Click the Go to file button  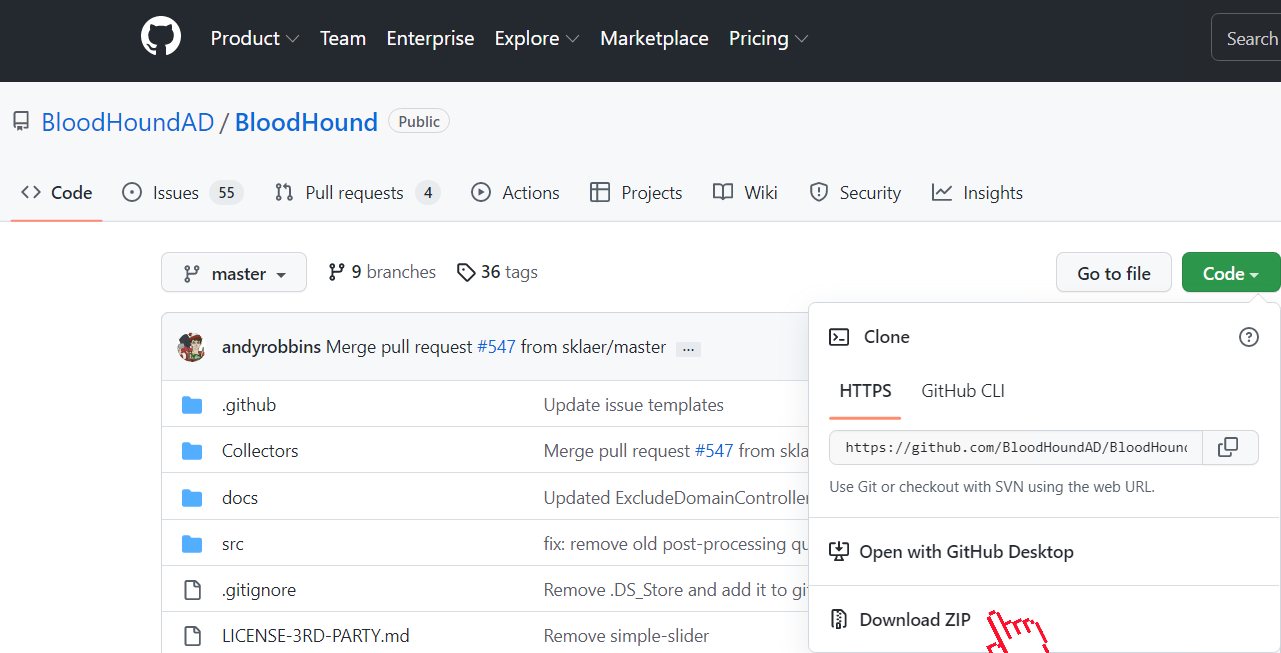(1114, 273)
